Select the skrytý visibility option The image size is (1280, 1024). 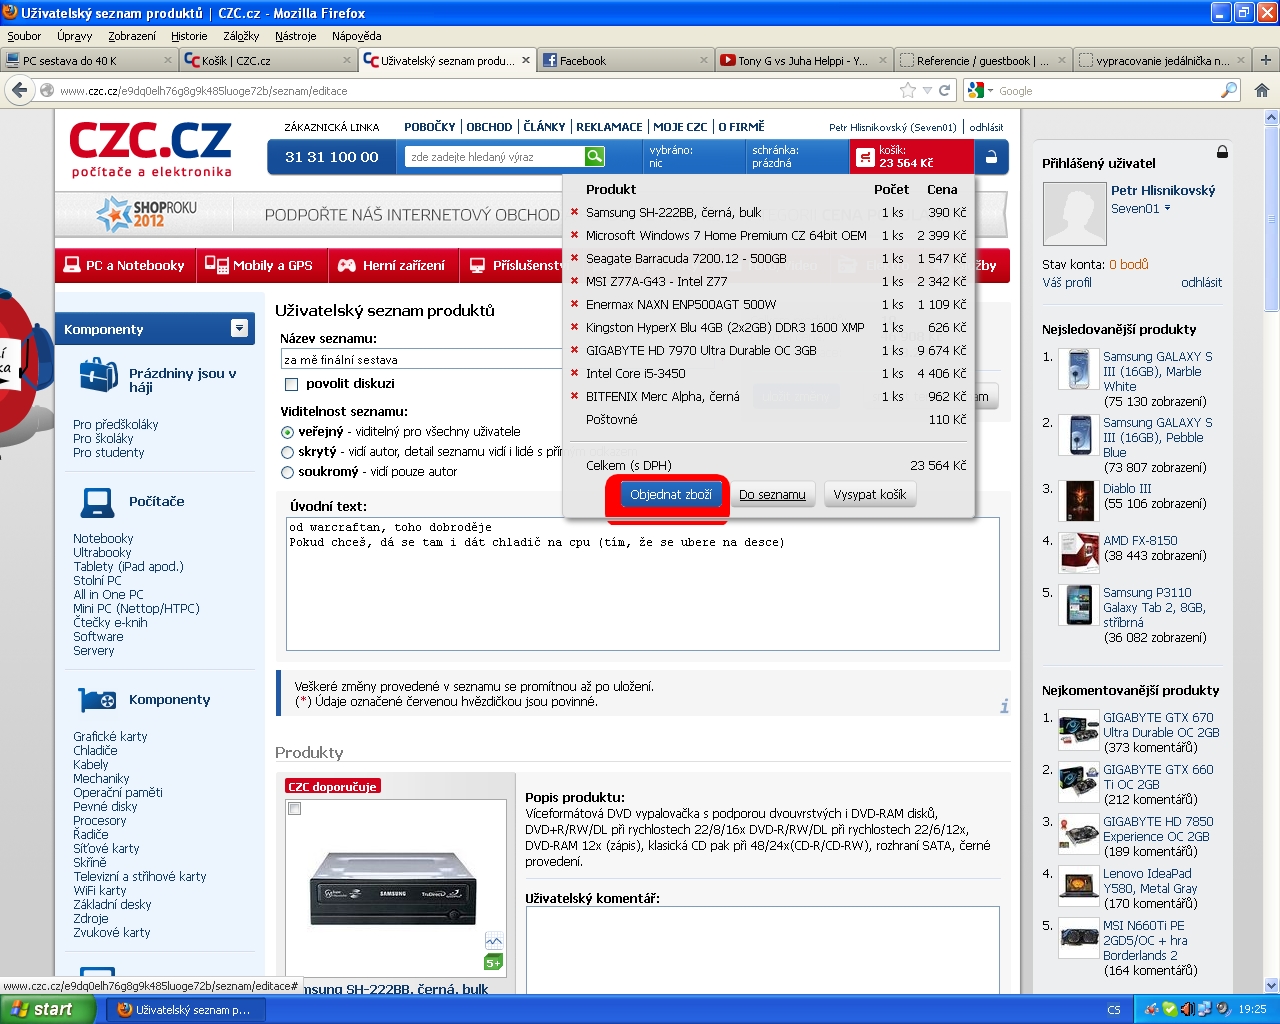click(x=288, y=452)
